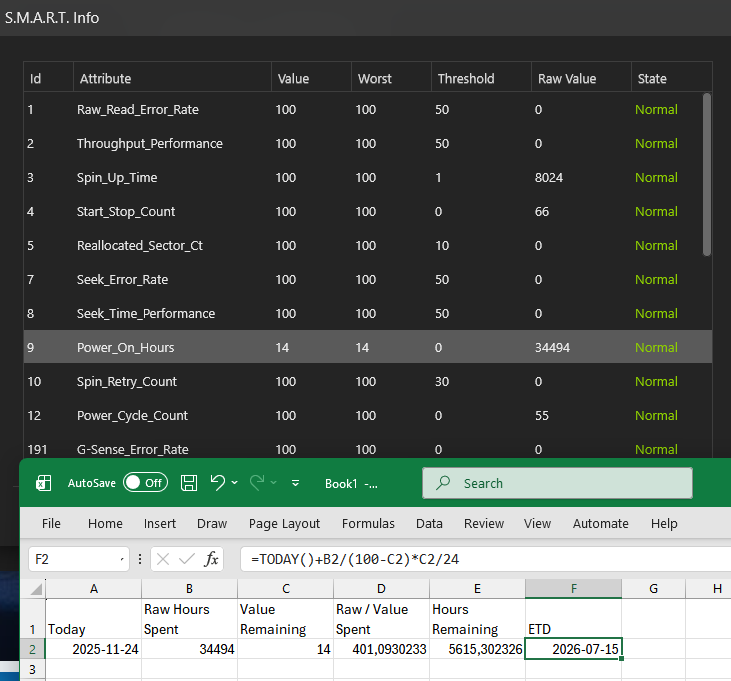The width and height of the screenshot is (731, 681).
Task: Open the File tab
Action: (x=51, y=523)
